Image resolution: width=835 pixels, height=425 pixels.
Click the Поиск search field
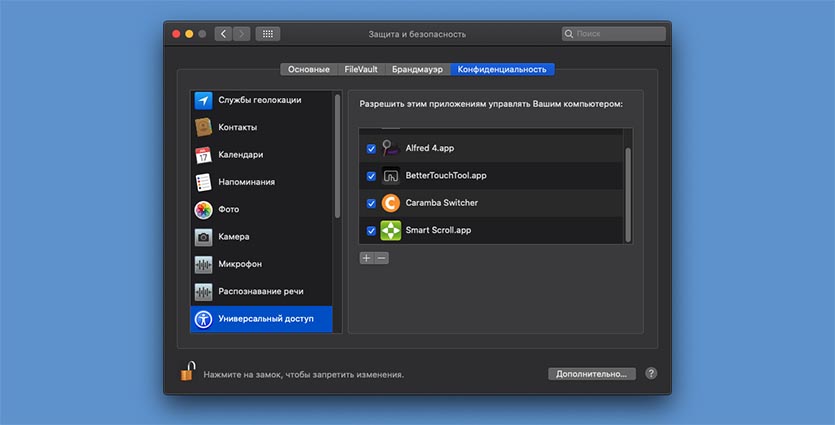coord(613,34)
